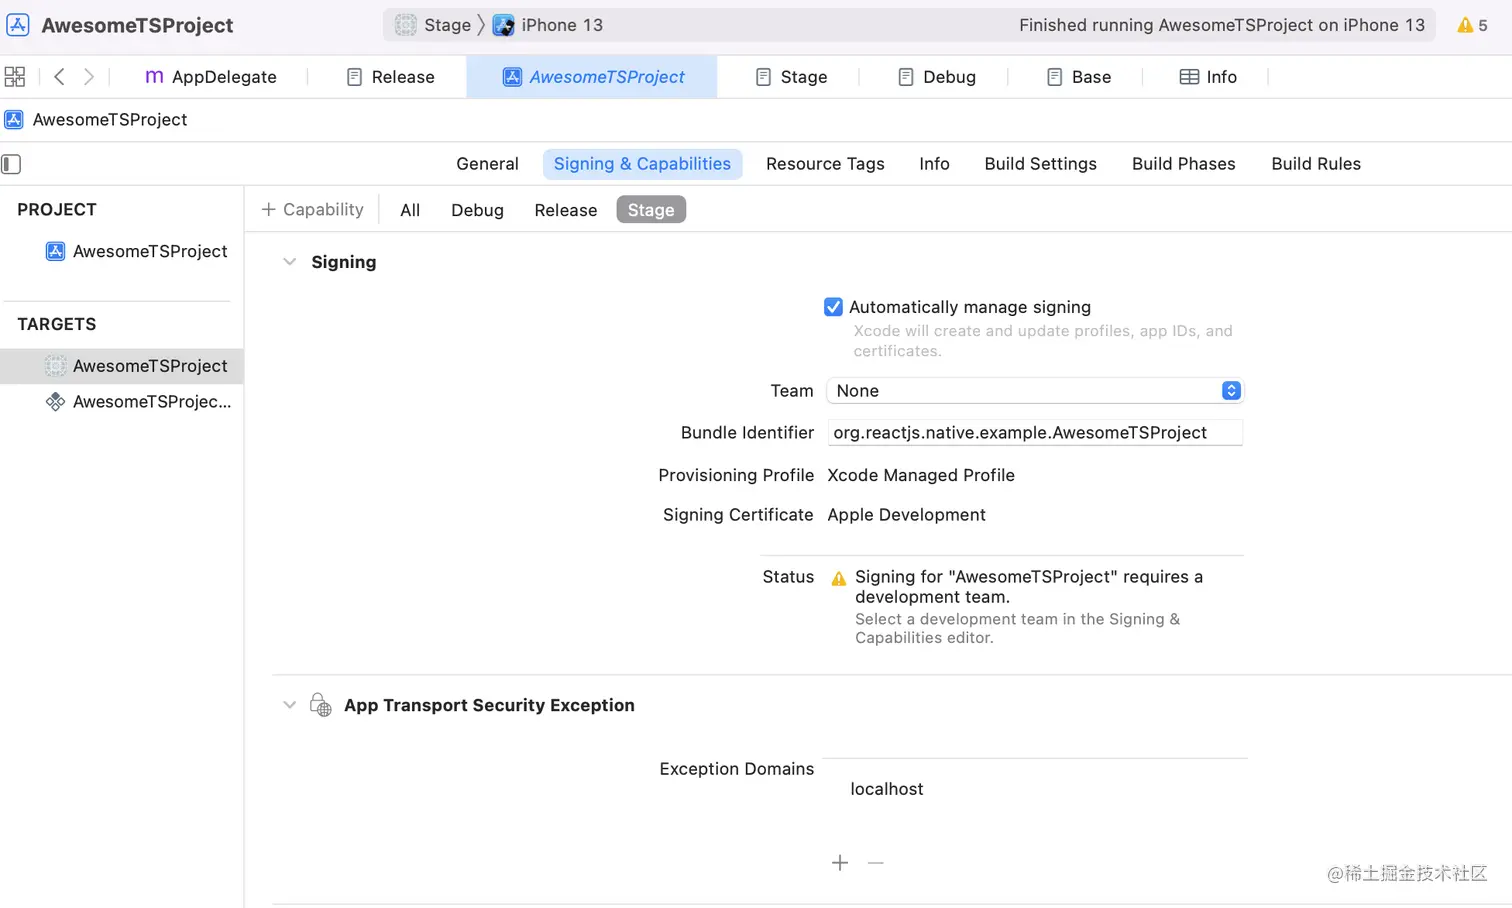This screenshot has width=1512, height=908.
Task: Open the related items grid menu
Action: pos(15,77)
